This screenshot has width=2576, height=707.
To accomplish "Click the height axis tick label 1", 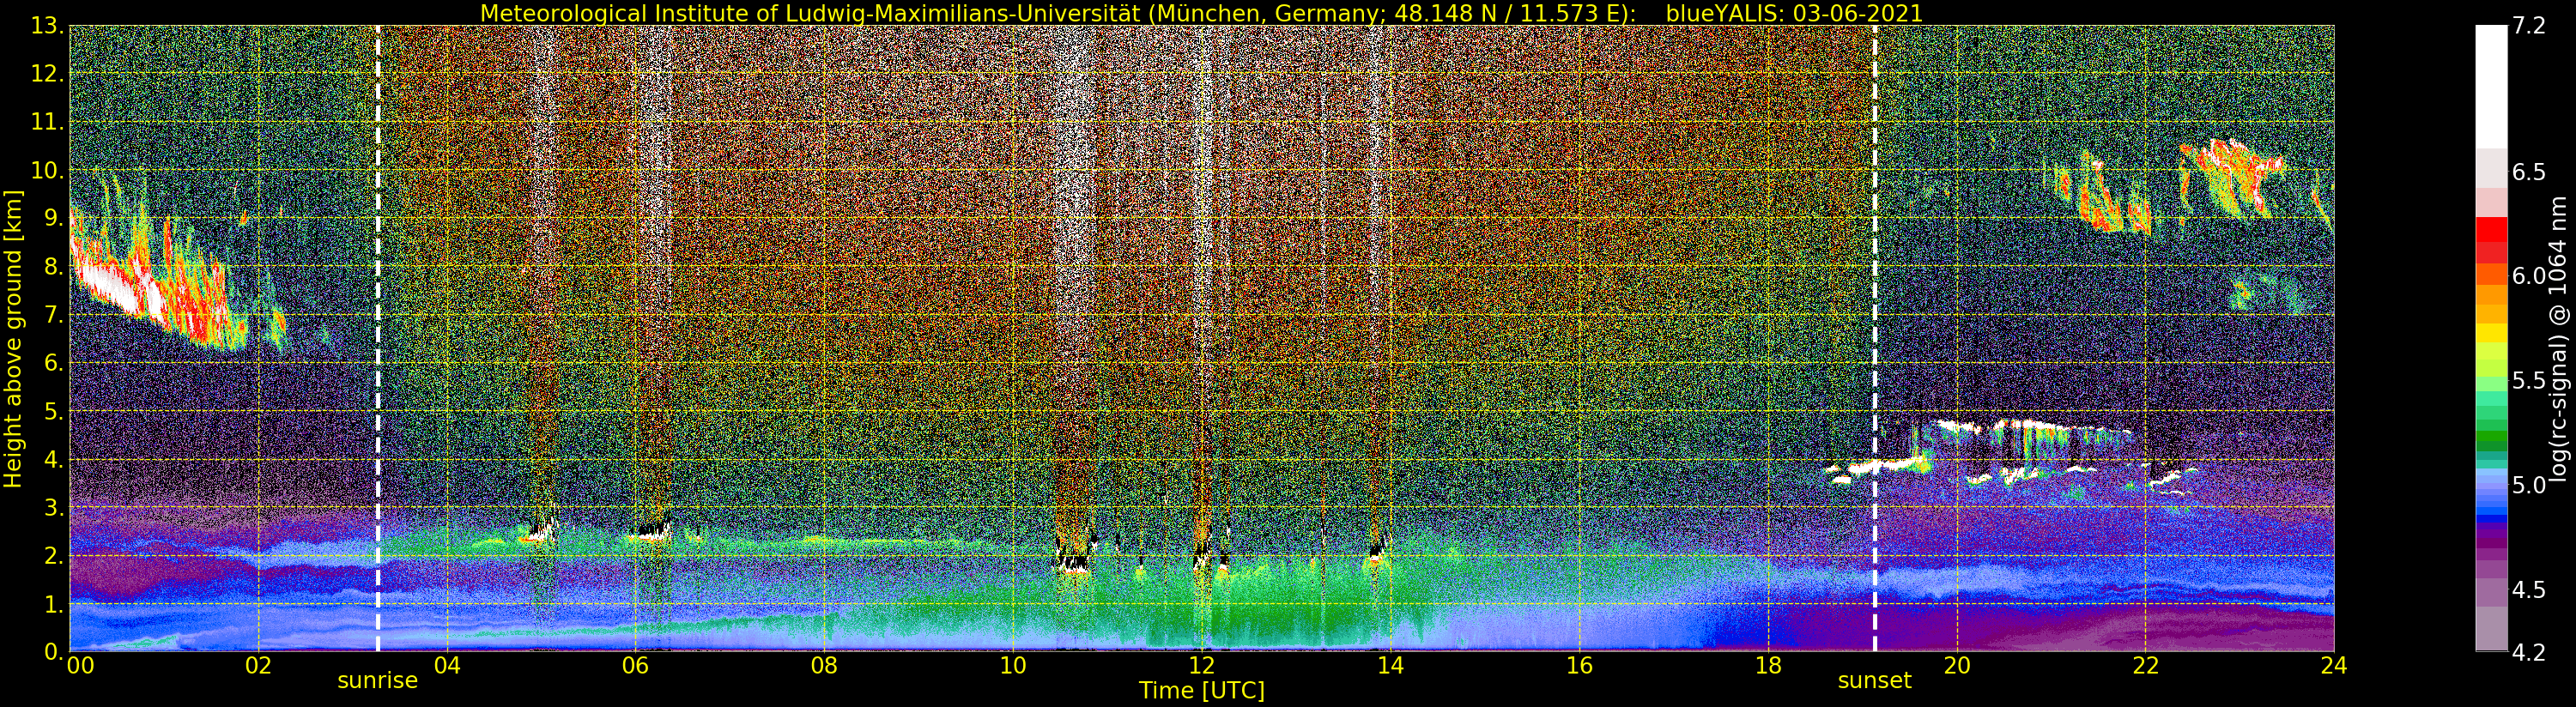I will 53,604.
